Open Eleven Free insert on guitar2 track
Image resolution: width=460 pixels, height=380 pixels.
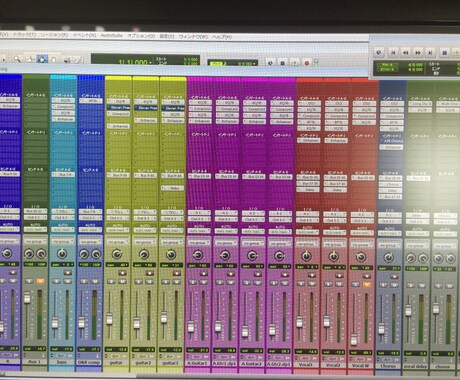[146, 108]
